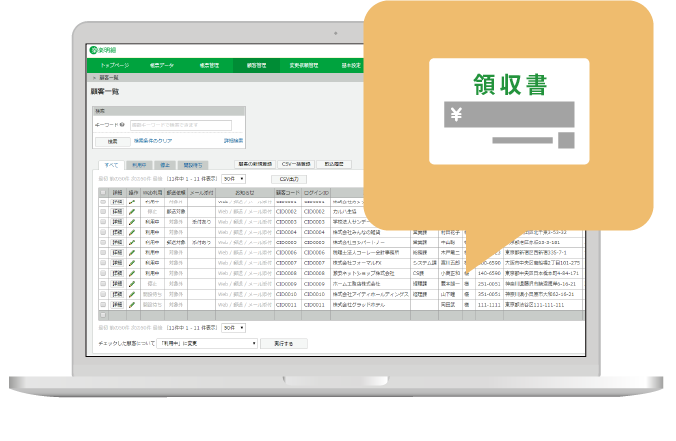
Task: Click the pencil edit icon for CID0002
Action: tap(132, 212)
